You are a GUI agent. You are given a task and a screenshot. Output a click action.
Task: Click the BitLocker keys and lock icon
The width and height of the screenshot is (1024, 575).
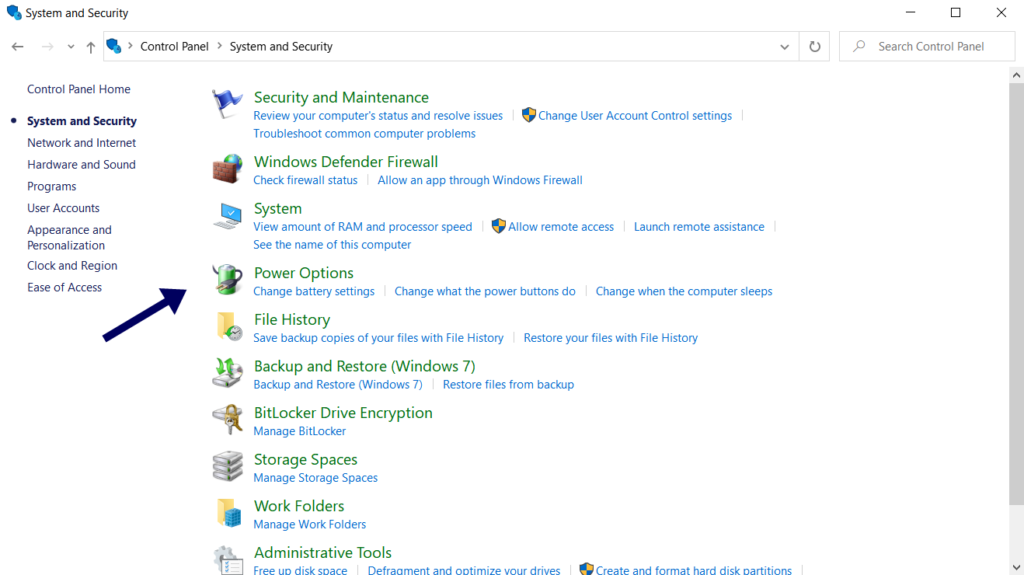(x=227, y=419)
